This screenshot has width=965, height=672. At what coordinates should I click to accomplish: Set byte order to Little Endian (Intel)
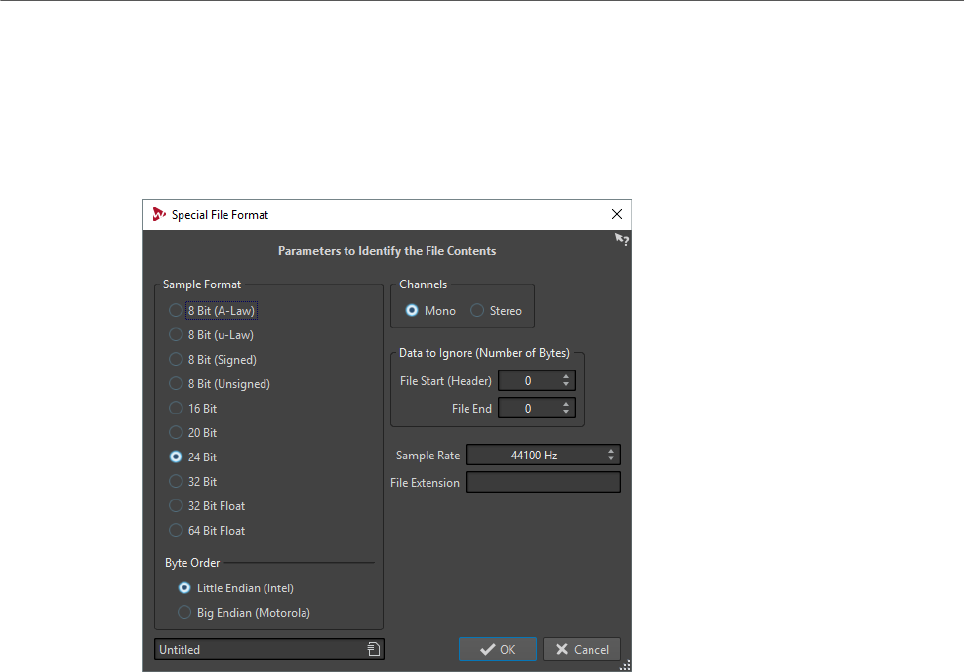[236, 588]
